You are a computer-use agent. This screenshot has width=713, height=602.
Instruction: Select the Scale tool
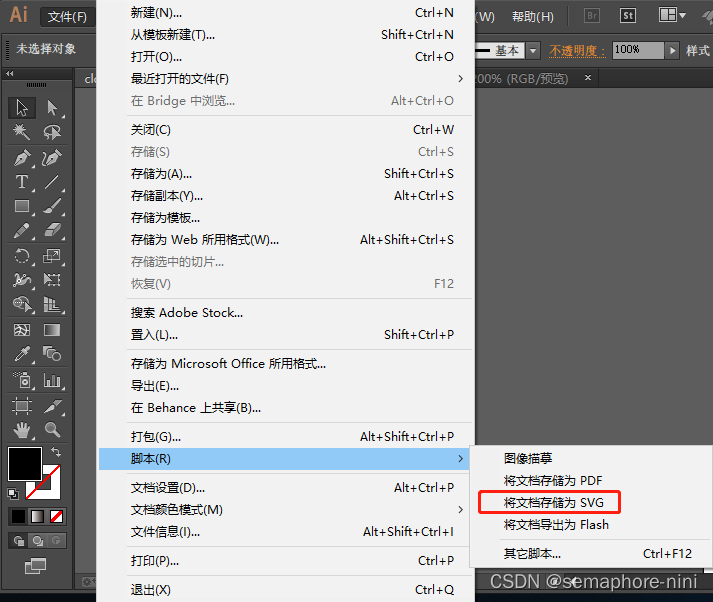point(52,256)
